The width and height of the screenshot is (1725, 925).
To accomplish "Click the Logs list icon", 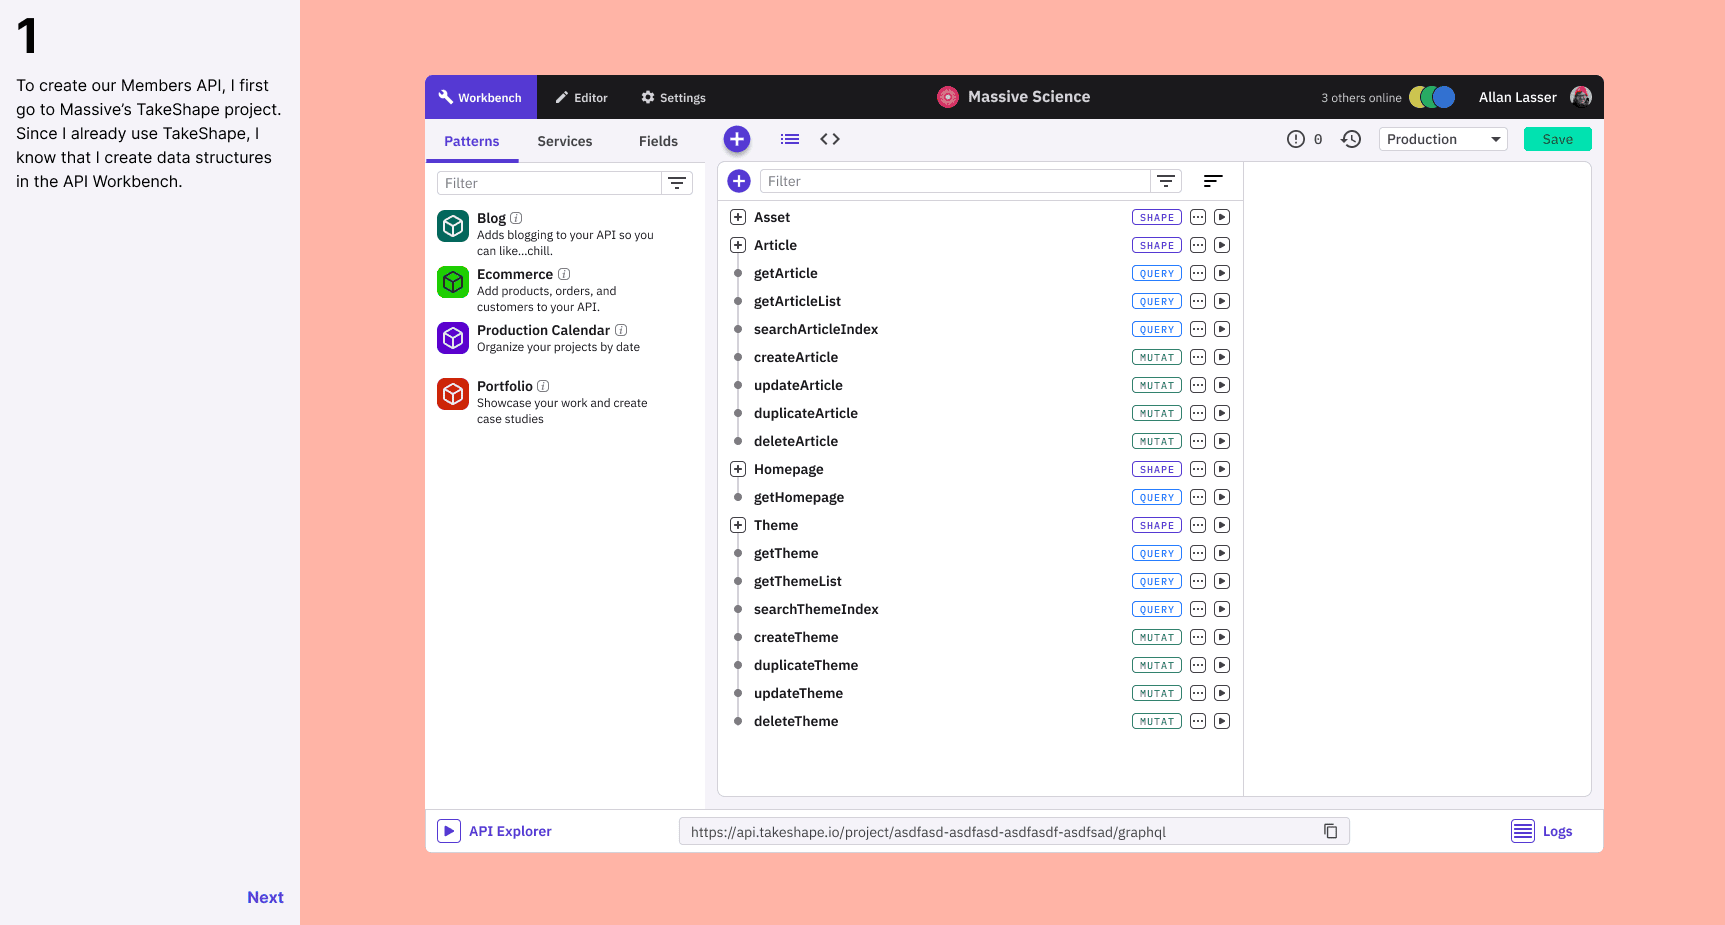I will point(1523,831).
